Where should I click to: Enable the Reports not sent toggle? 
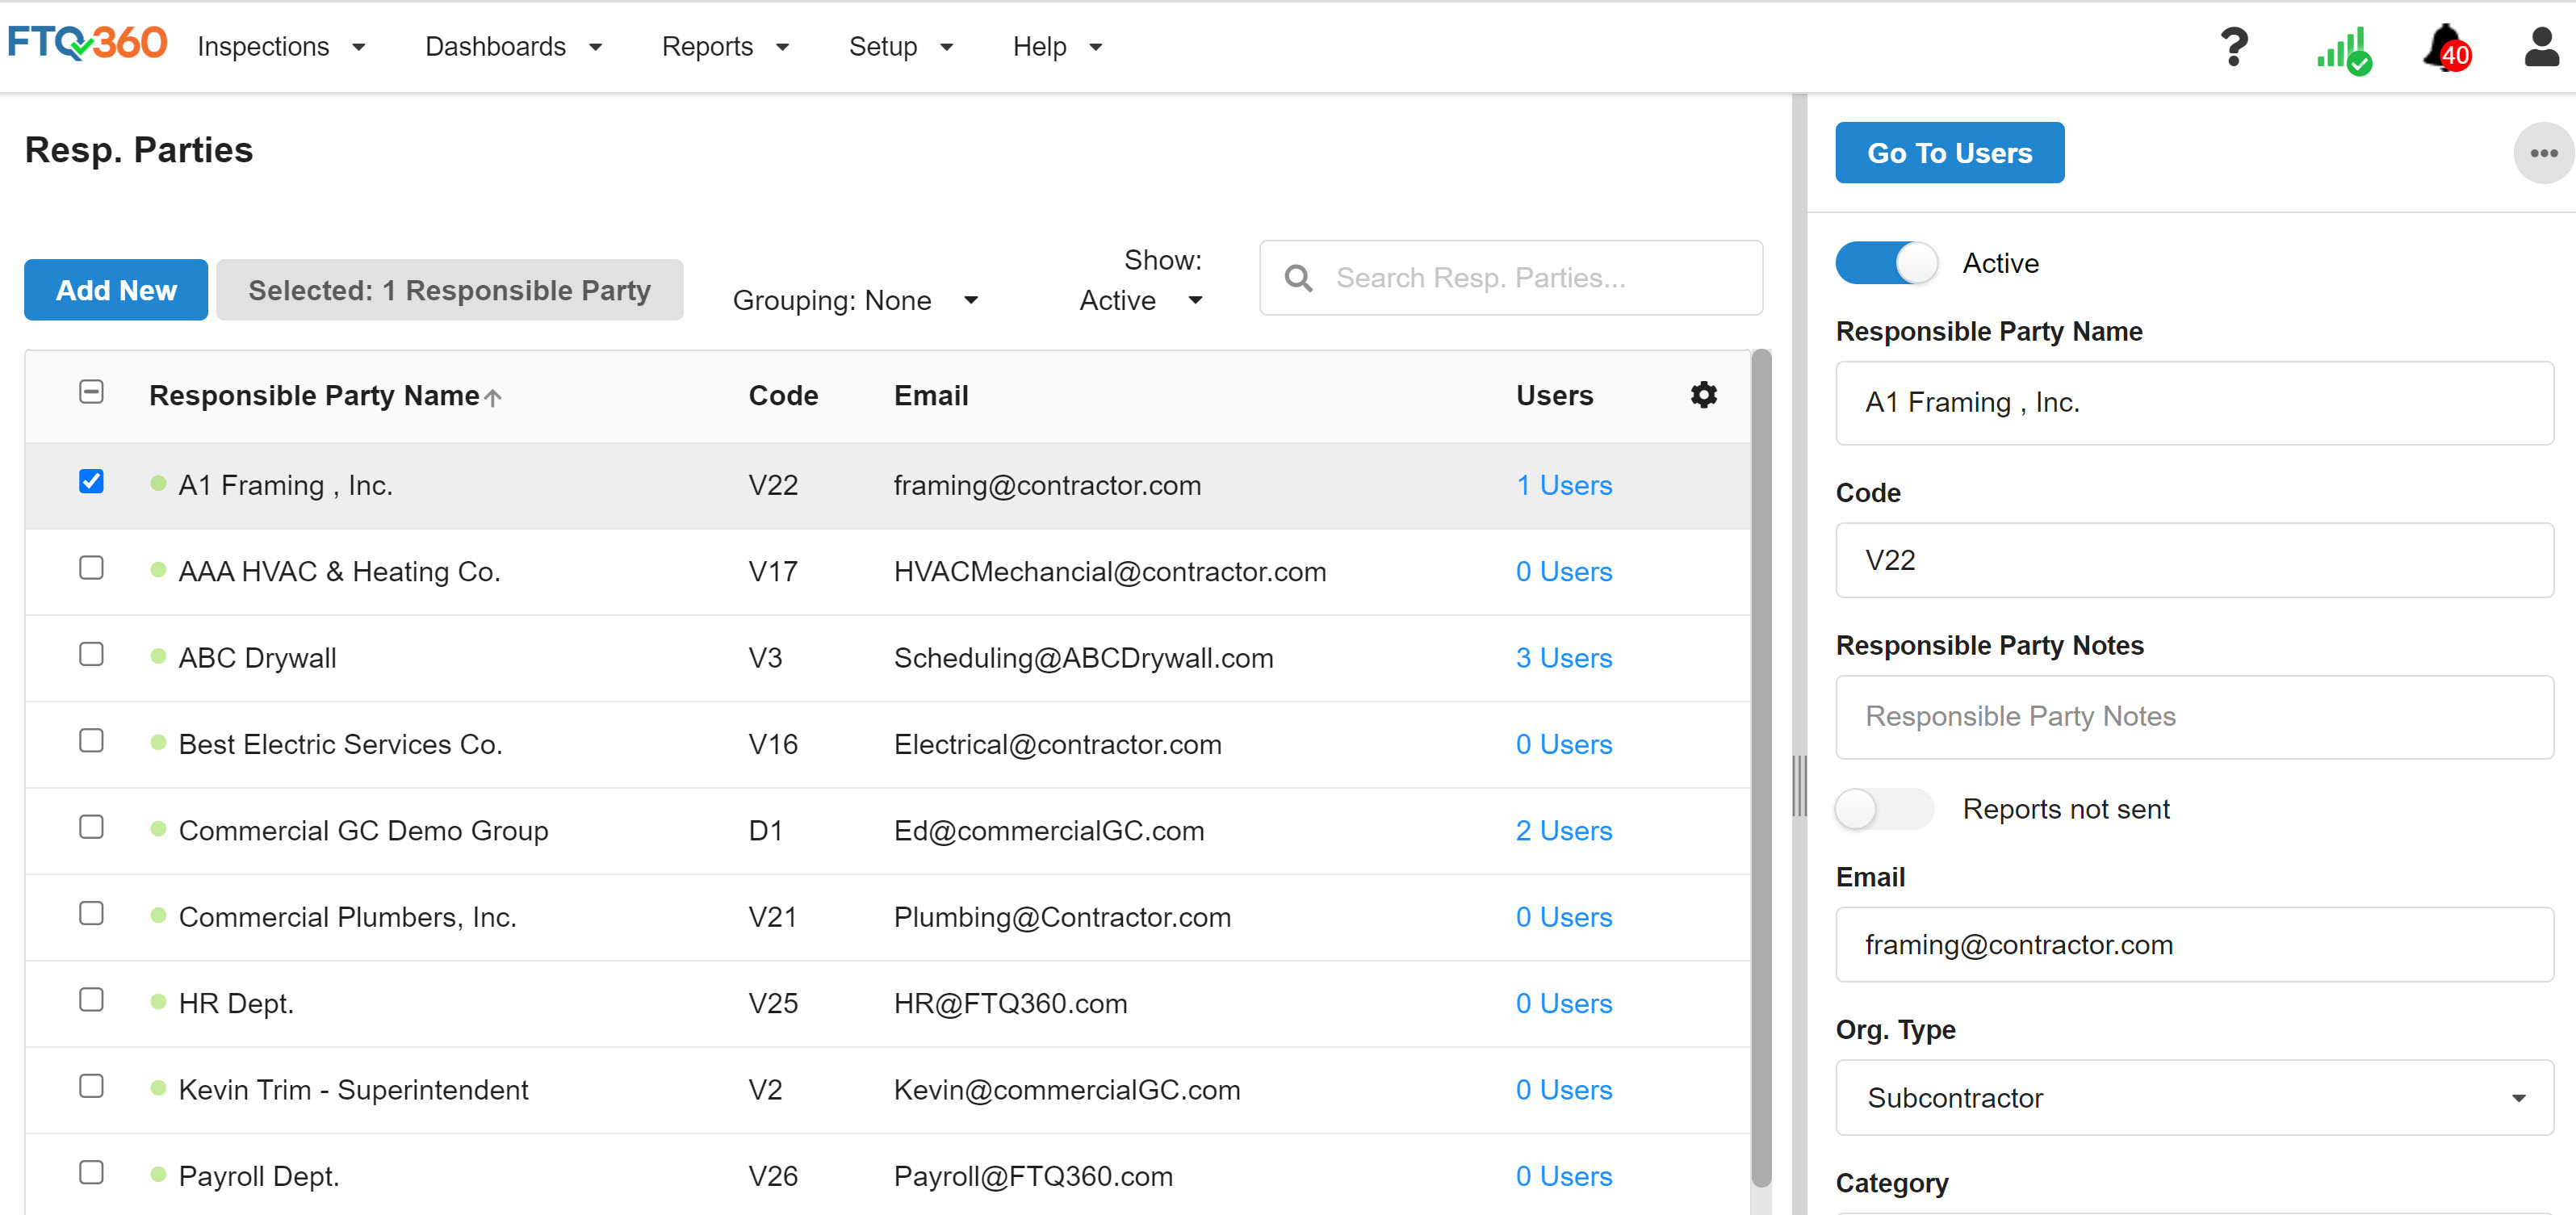(1884, 809)
